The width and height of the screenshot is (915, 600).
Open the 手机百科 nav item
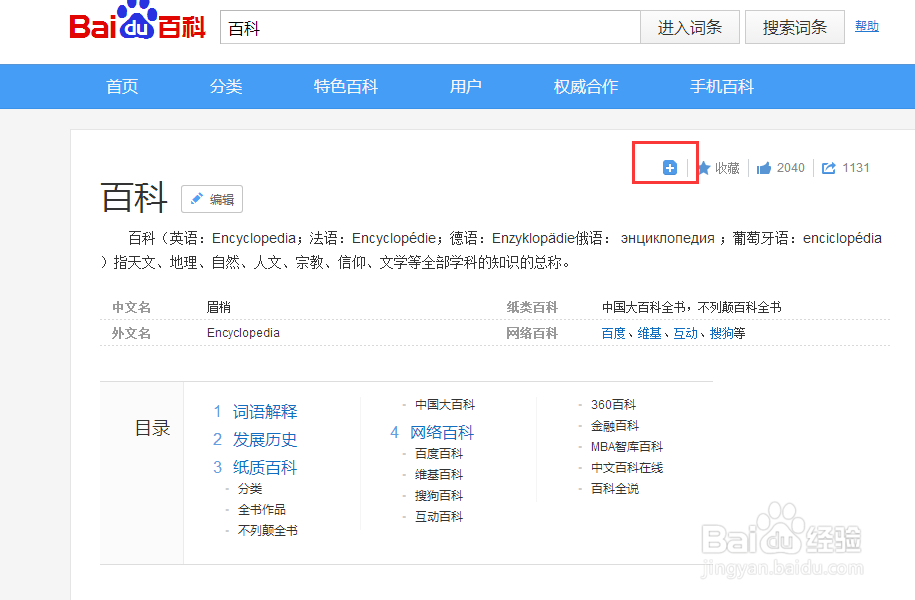point(722,86)
